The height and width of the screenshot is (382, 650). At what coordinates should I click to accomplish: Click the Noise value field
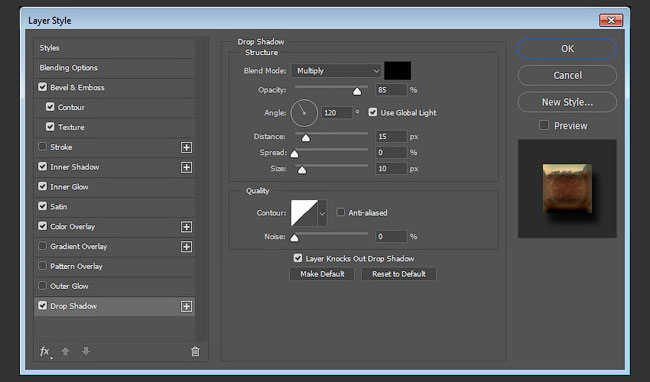[391, 237]
